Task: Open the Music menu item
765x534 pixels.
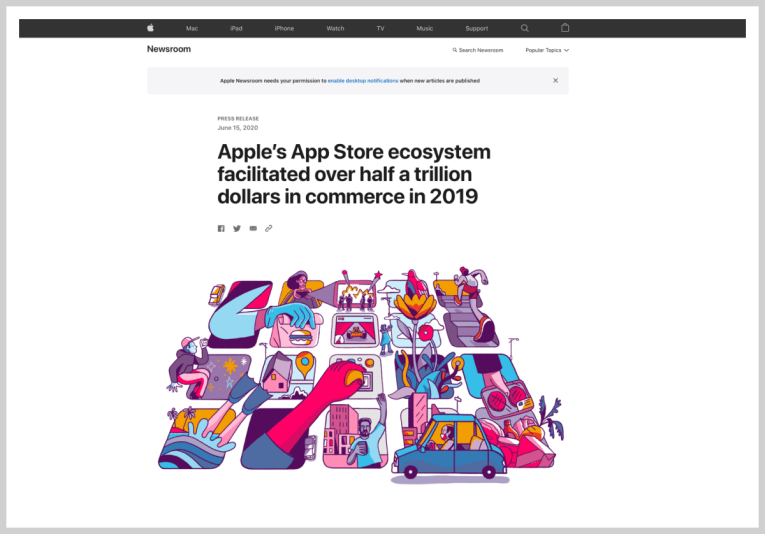Action: point(424,28)
